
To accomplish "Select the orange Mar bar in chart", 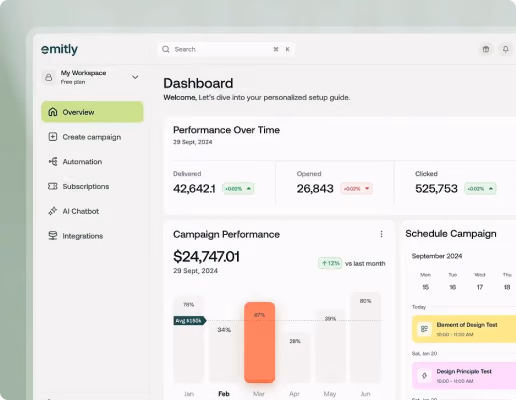I will [259, 342].
